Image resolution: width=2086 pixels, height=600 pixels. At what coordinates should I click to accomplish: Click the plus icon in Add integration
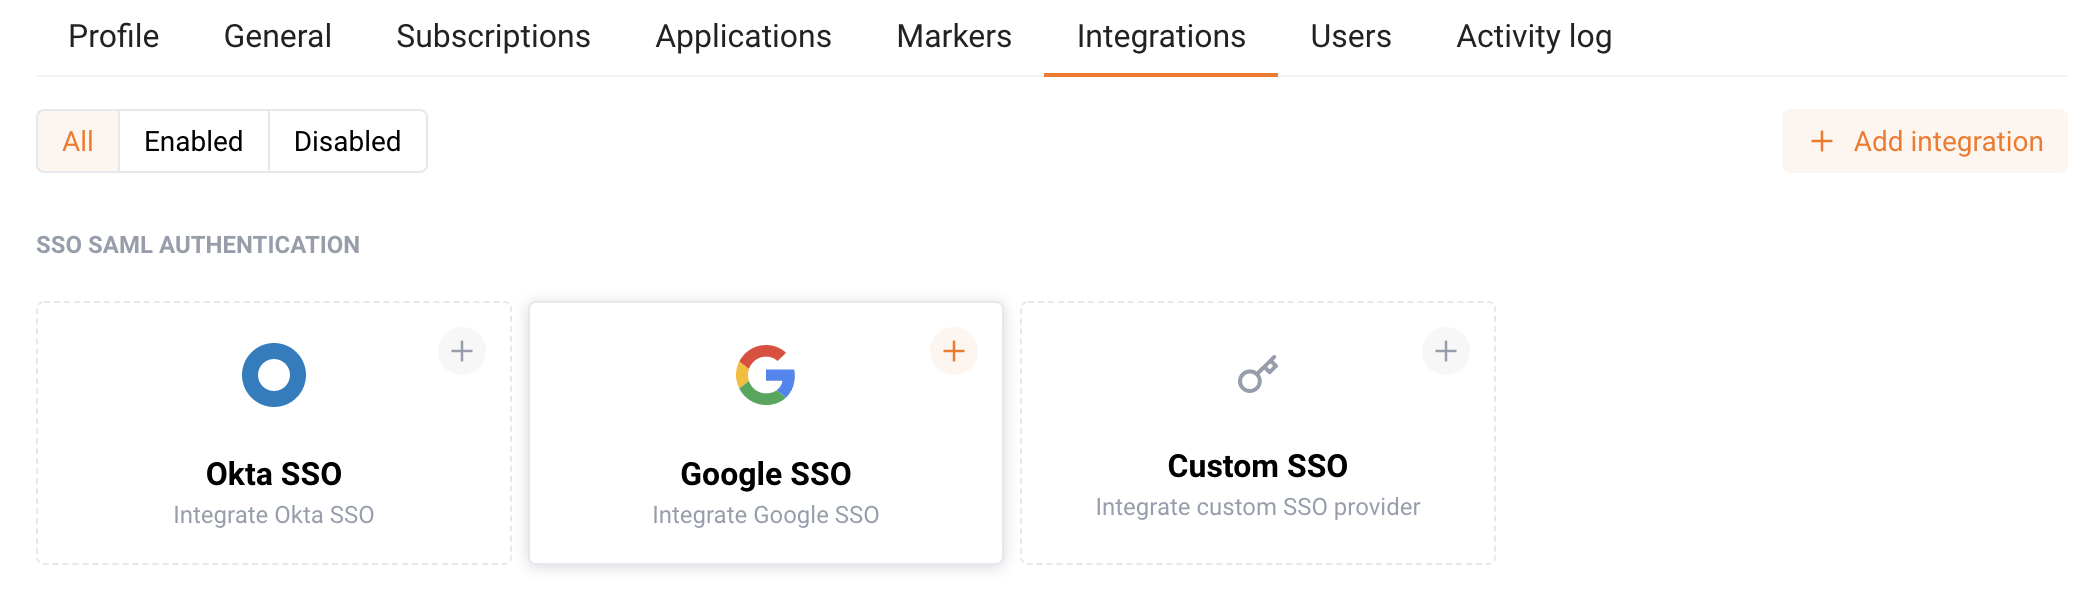pyautogui.click(x=1822, y=141)
